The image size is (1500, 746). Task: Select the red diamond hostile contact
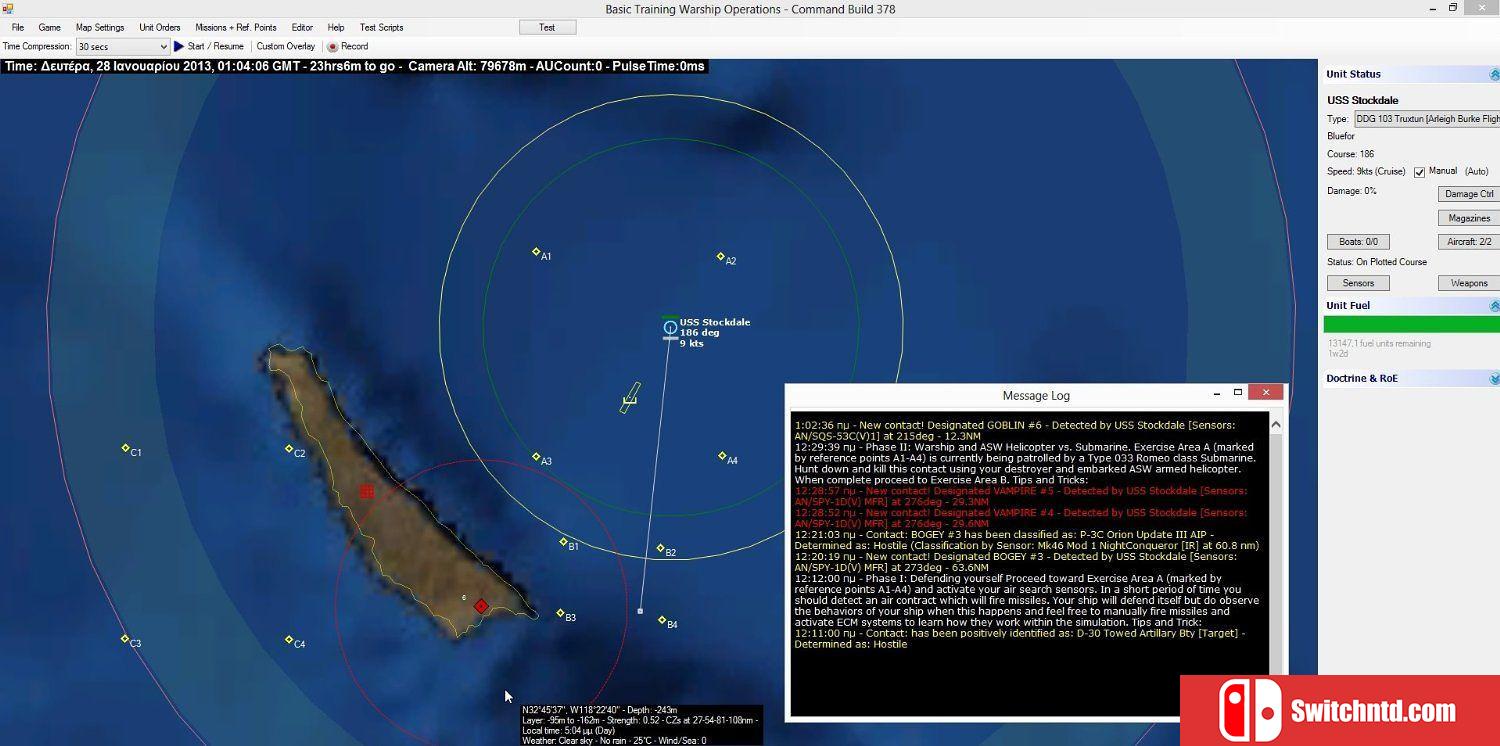pos(481,606)
